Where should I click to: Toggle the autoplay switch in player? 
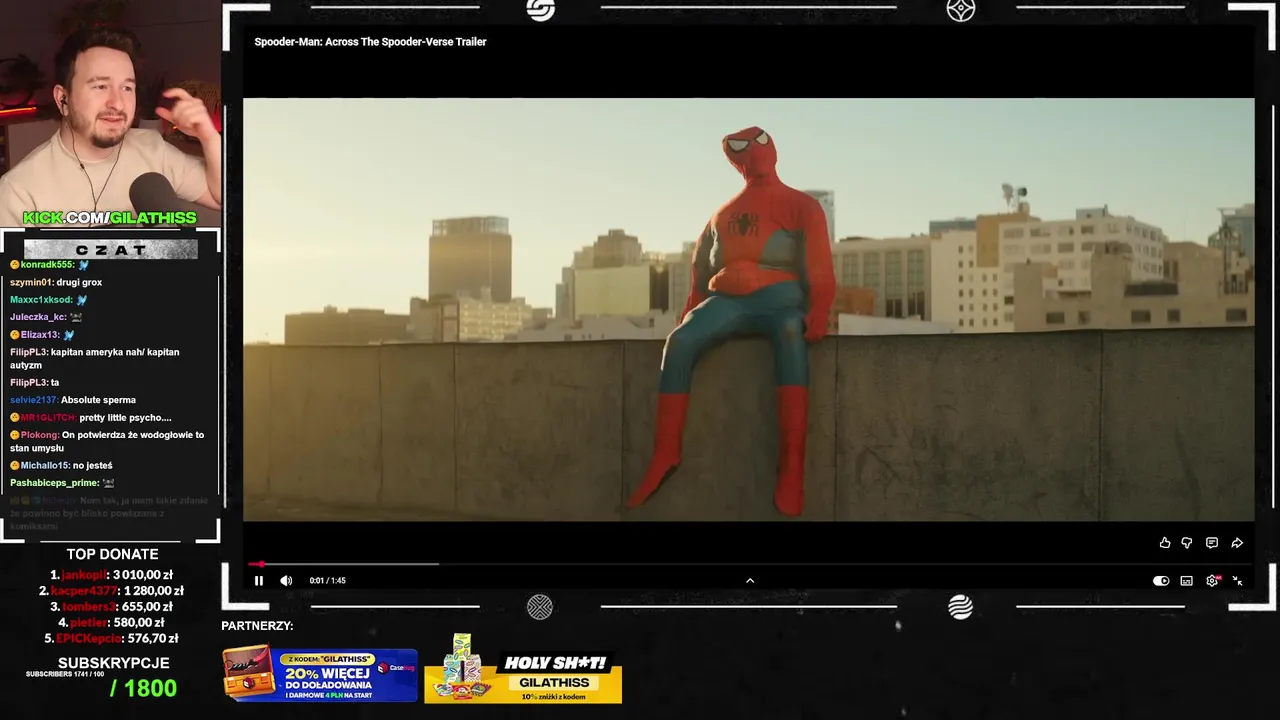[1161, 581]
